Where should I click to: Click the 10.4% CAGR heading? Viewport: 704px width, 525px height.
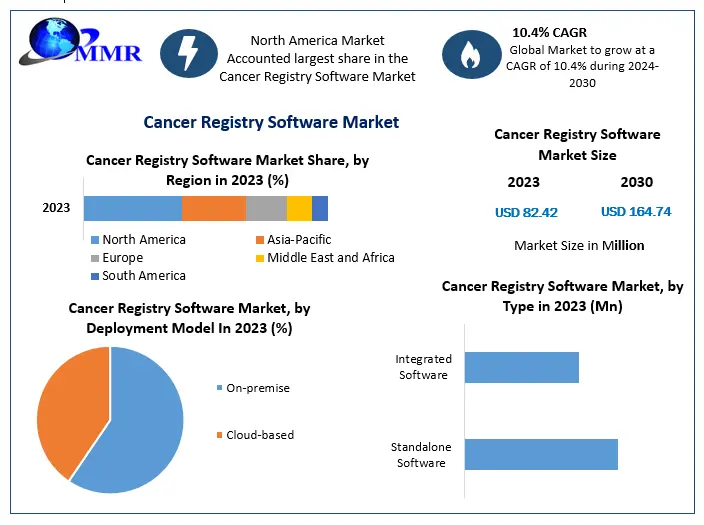[x=549, y=32]
